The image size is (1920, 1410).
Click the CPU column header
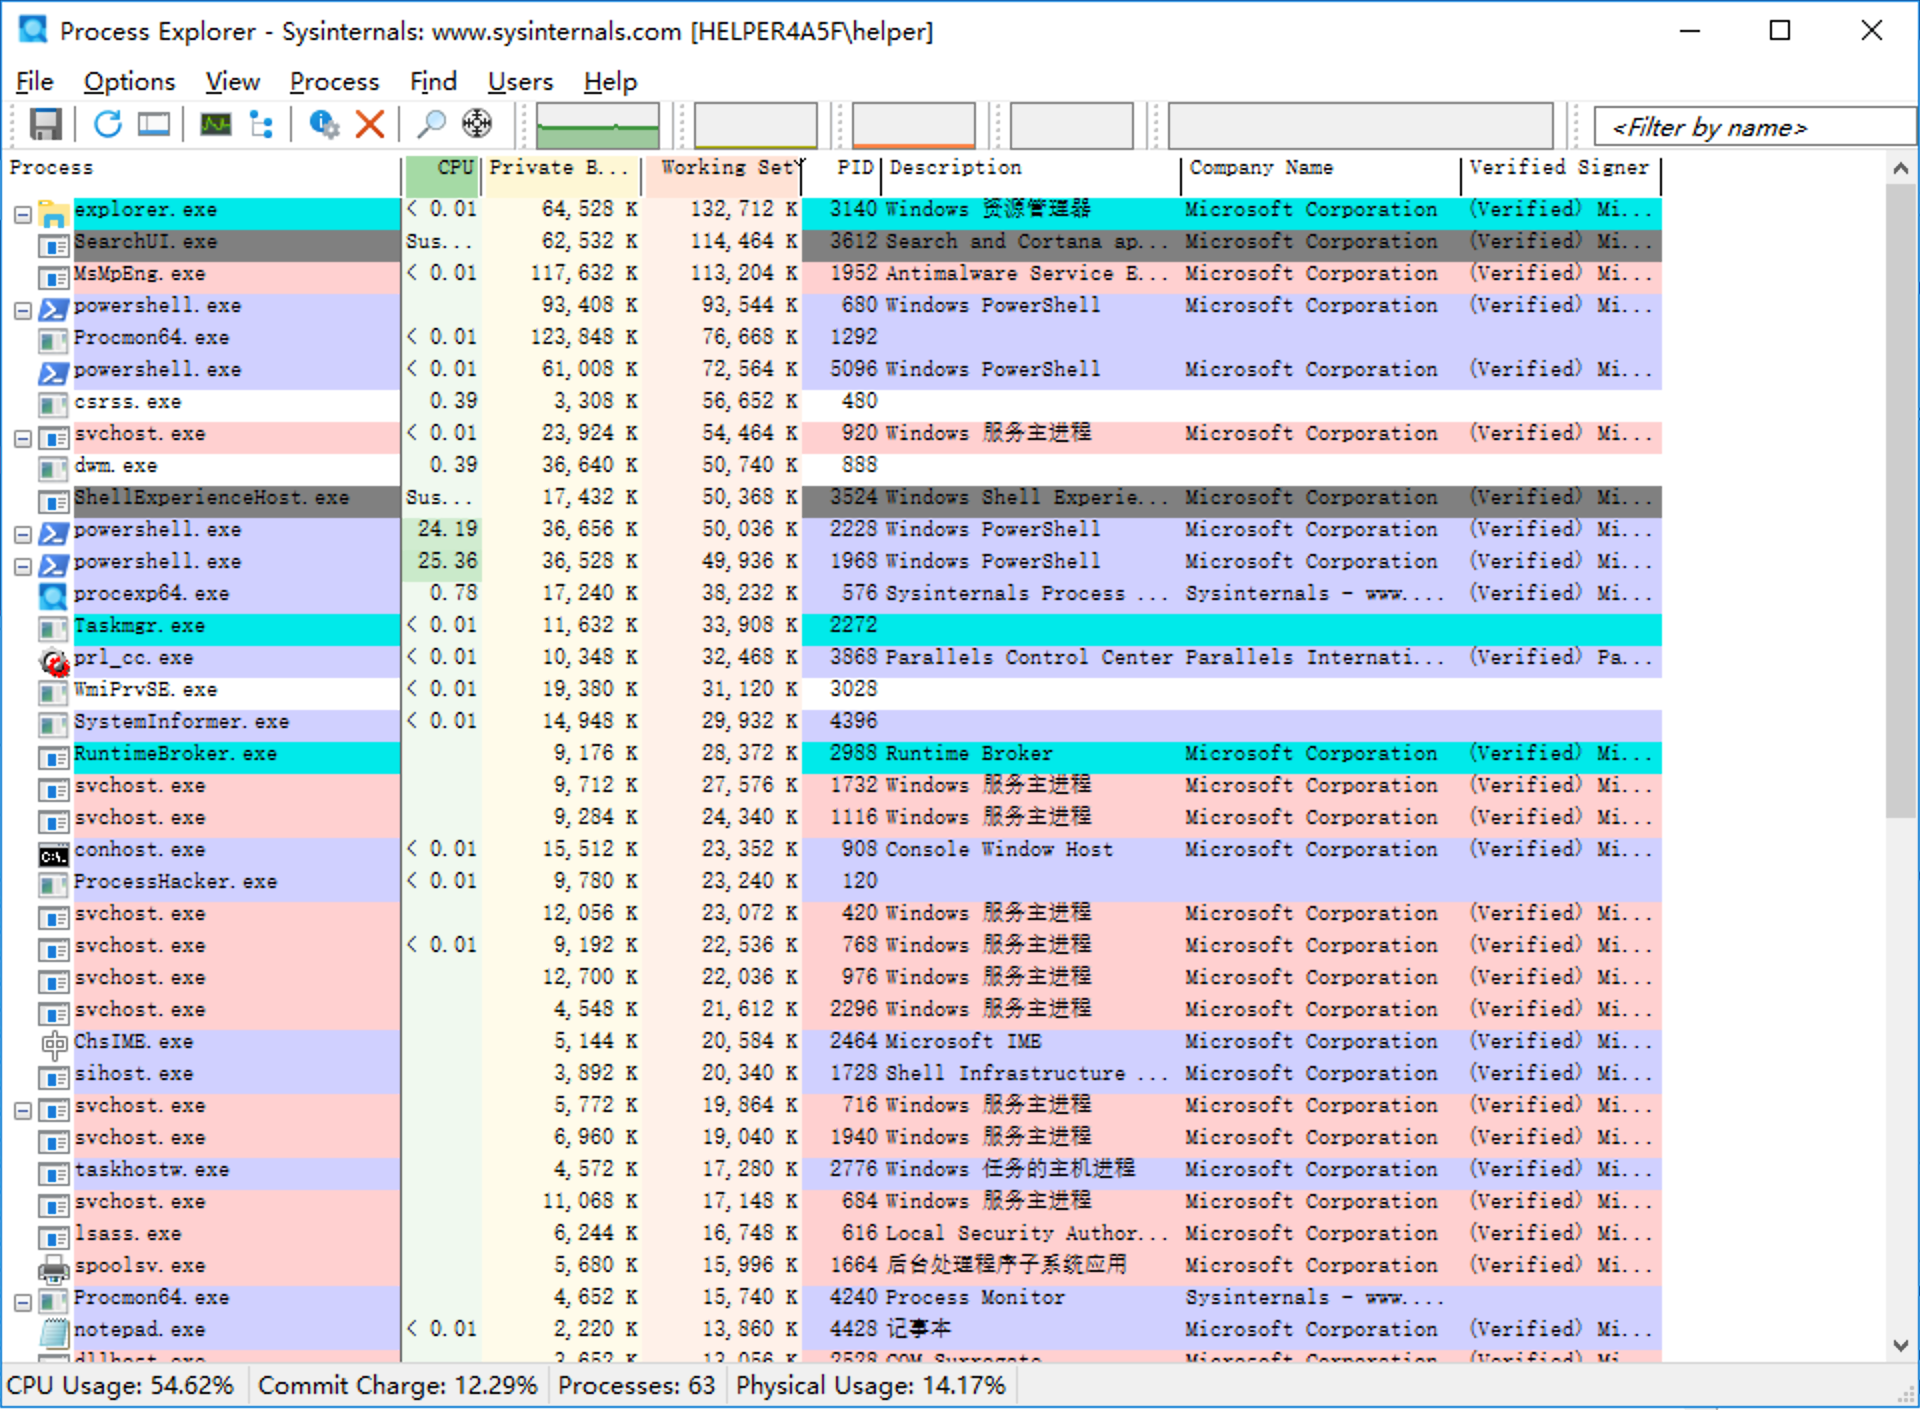point(443,168)
